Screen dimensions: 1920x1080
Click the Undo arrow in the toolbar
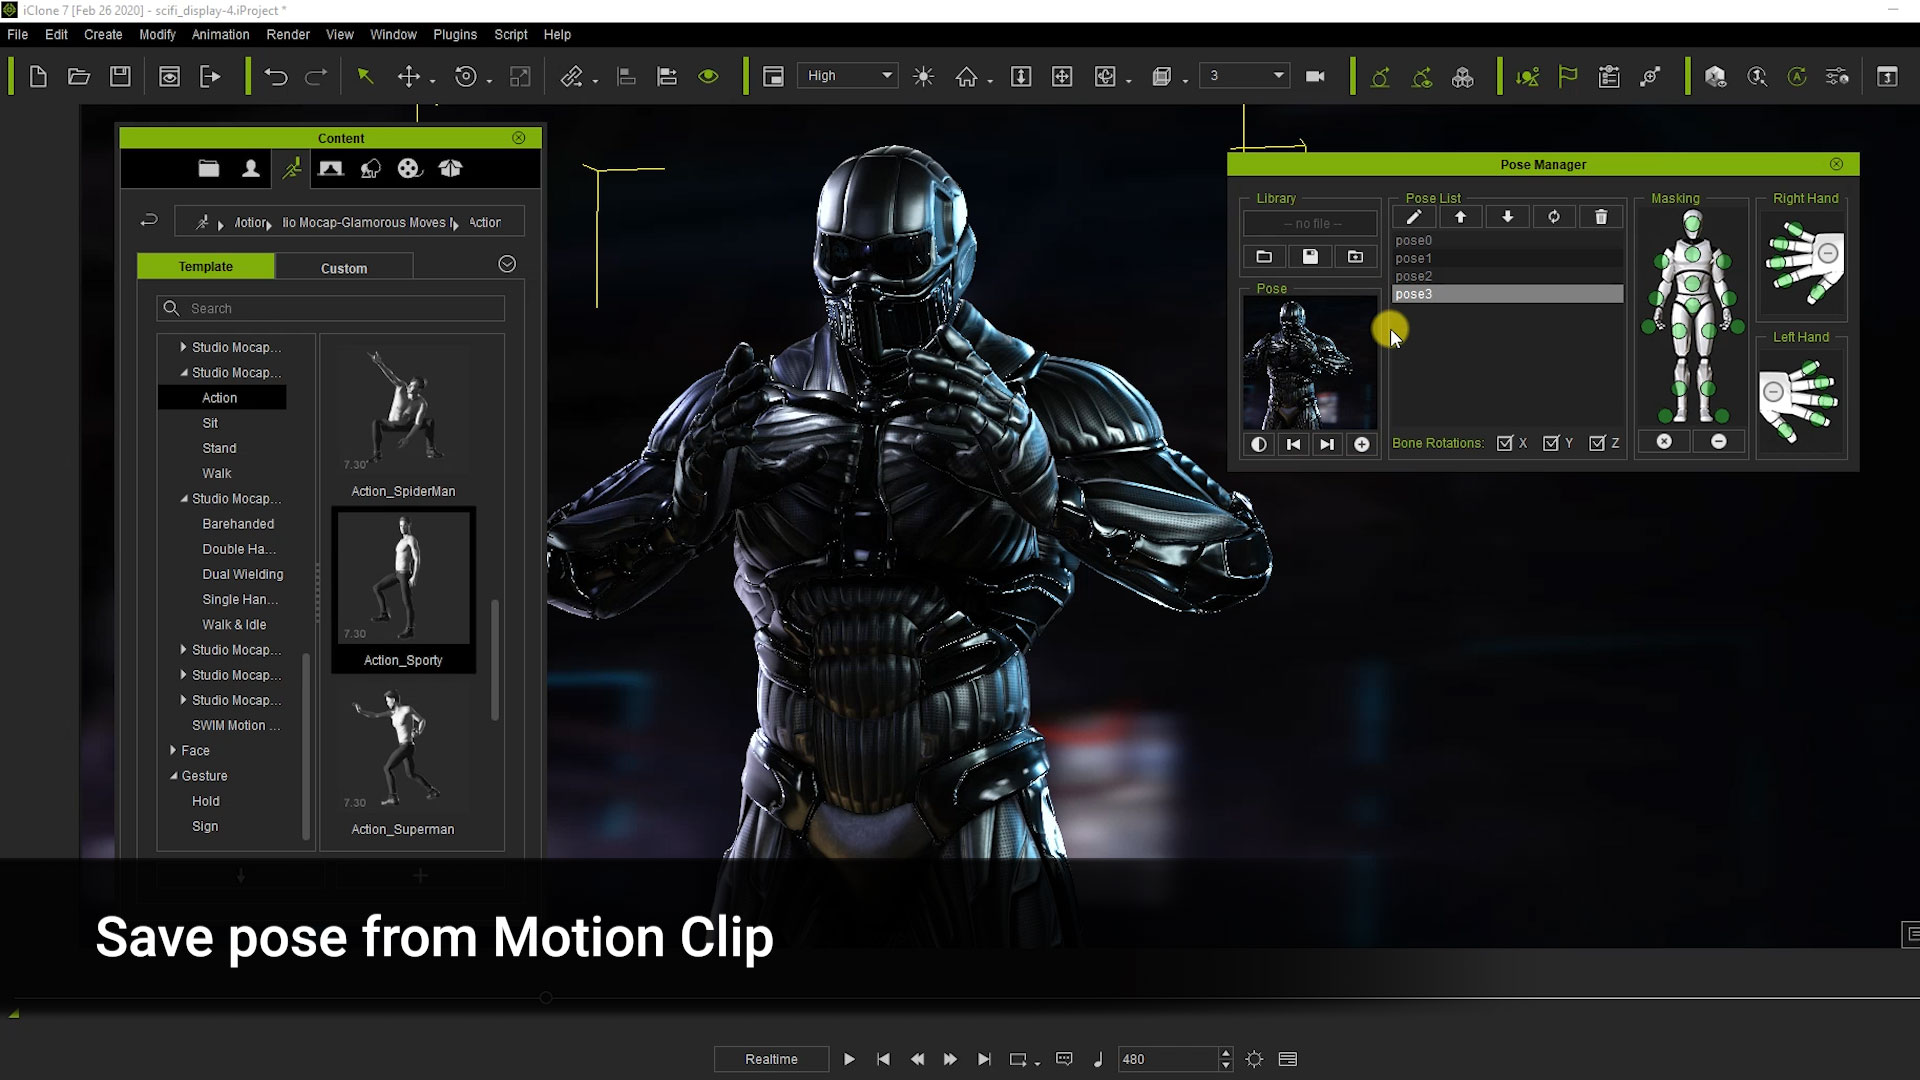pyautogui.click(x=276, y=76)
